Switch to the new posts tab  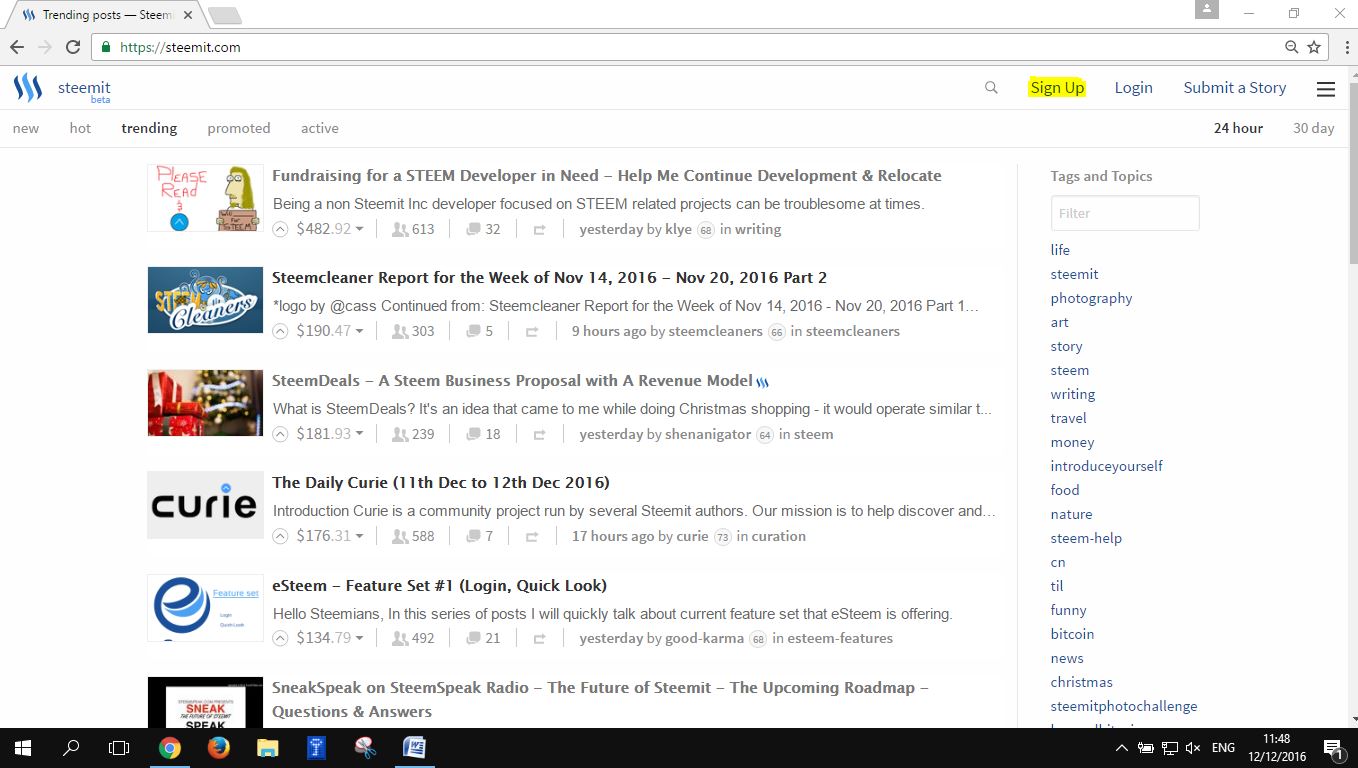[26, 128]
